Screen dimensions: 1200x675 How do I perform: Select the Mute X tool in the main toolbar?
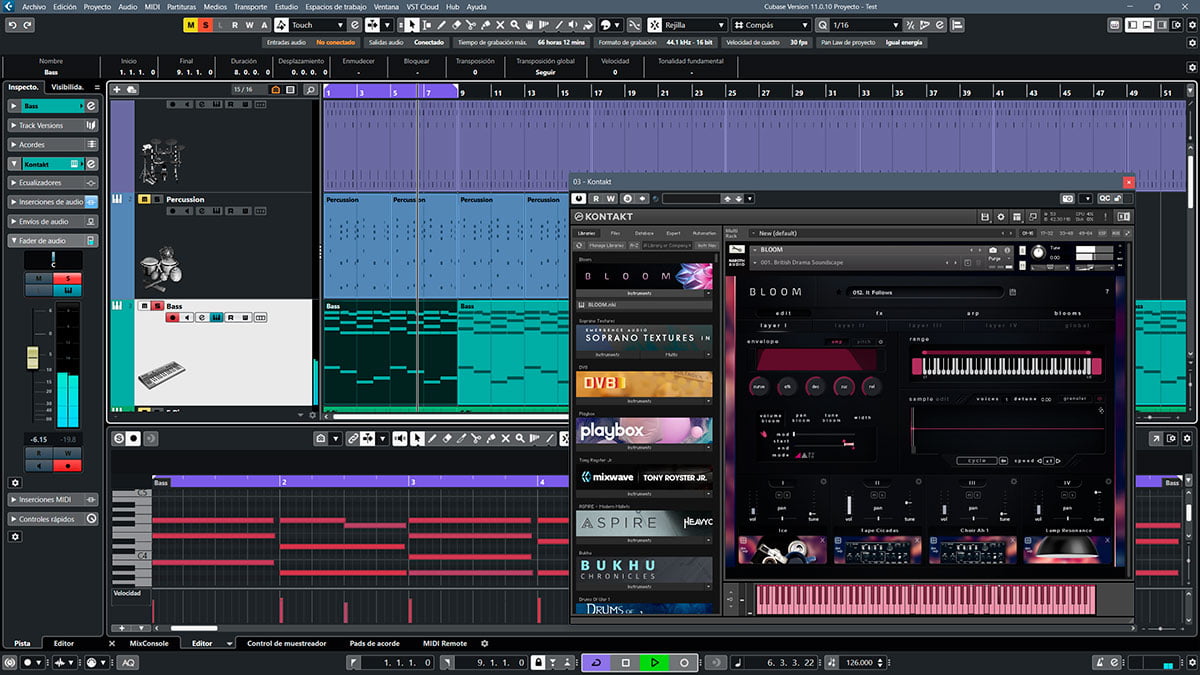coord(502,24)
